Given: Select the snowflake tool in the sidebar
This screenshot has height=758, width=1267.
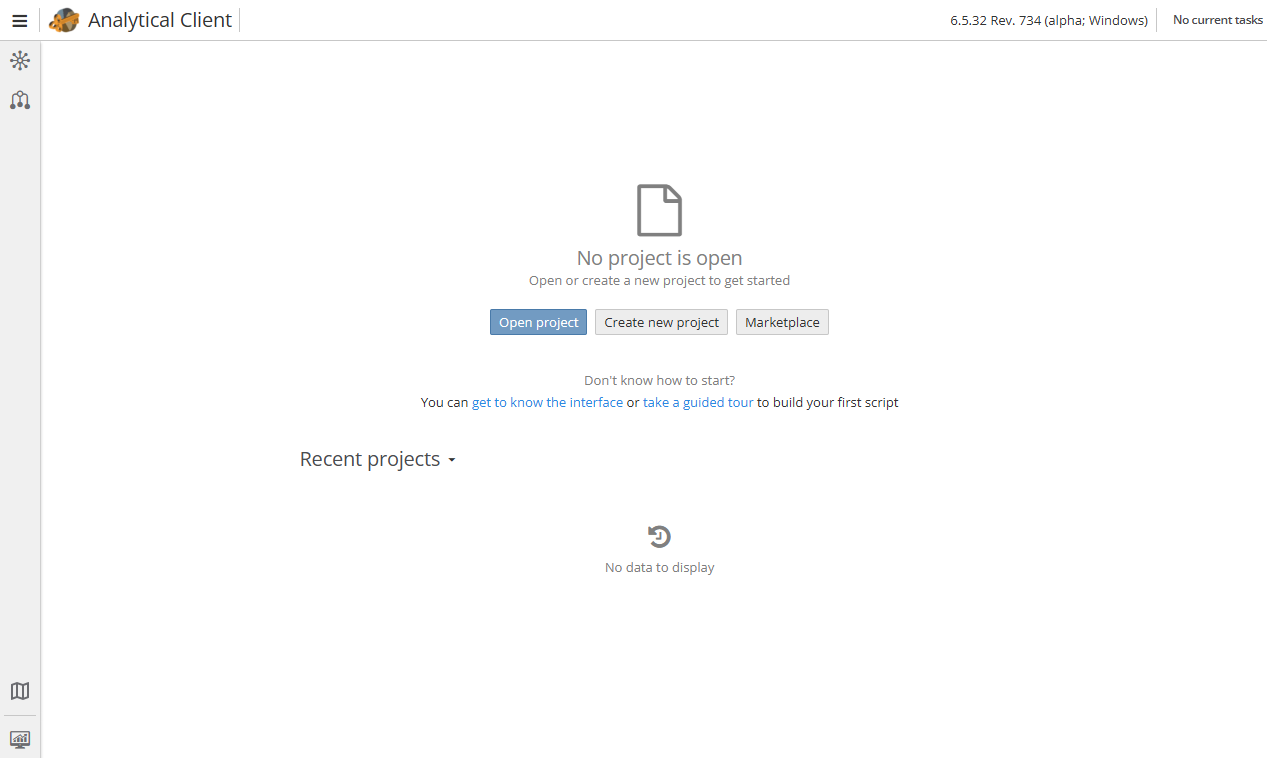Looking at the screenshot, I should [20, 61].
